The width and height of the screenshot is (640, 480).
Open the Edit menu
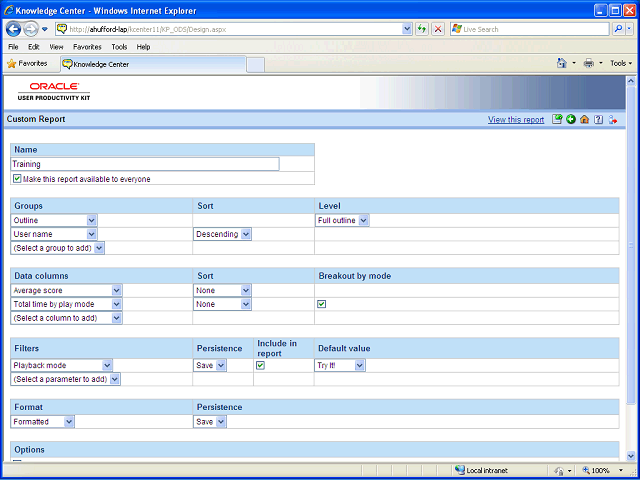(33, 47)
